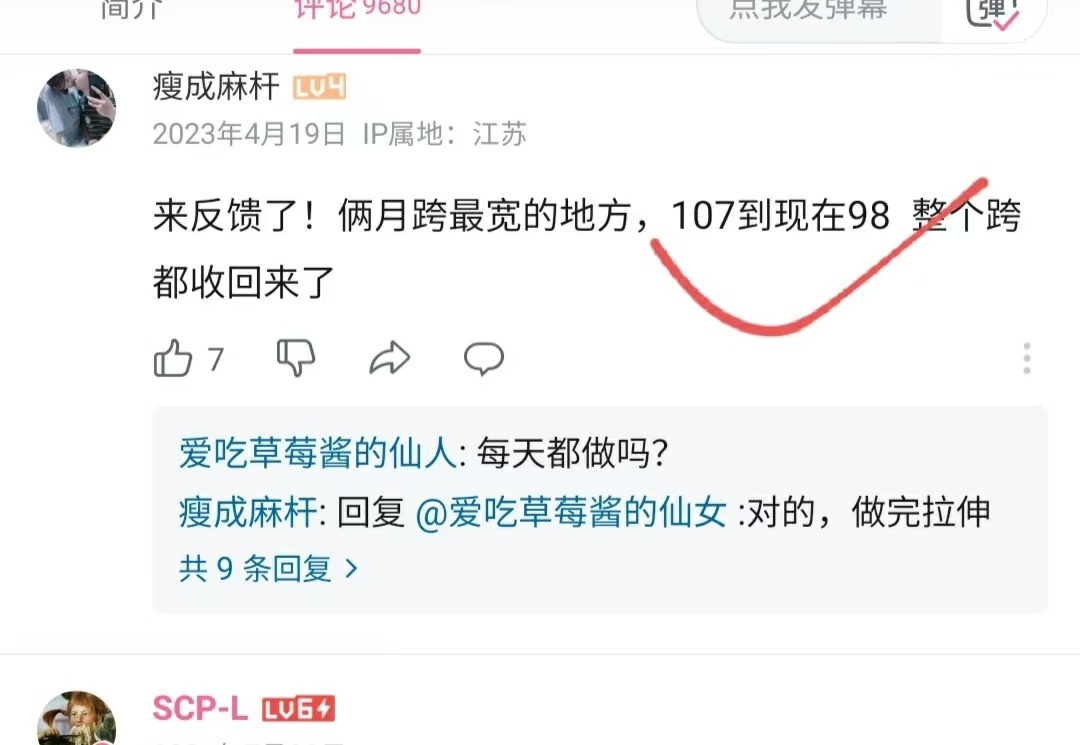Open the three-dot more options menu

pos(1026,358)
